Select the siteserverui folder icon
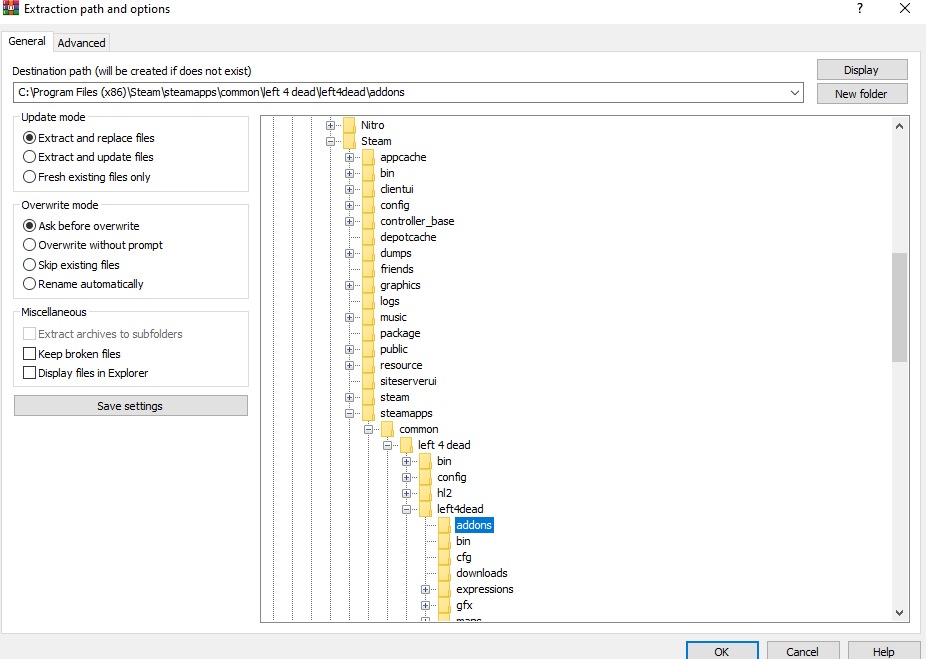The image size is (926, 659). (368, 381)
